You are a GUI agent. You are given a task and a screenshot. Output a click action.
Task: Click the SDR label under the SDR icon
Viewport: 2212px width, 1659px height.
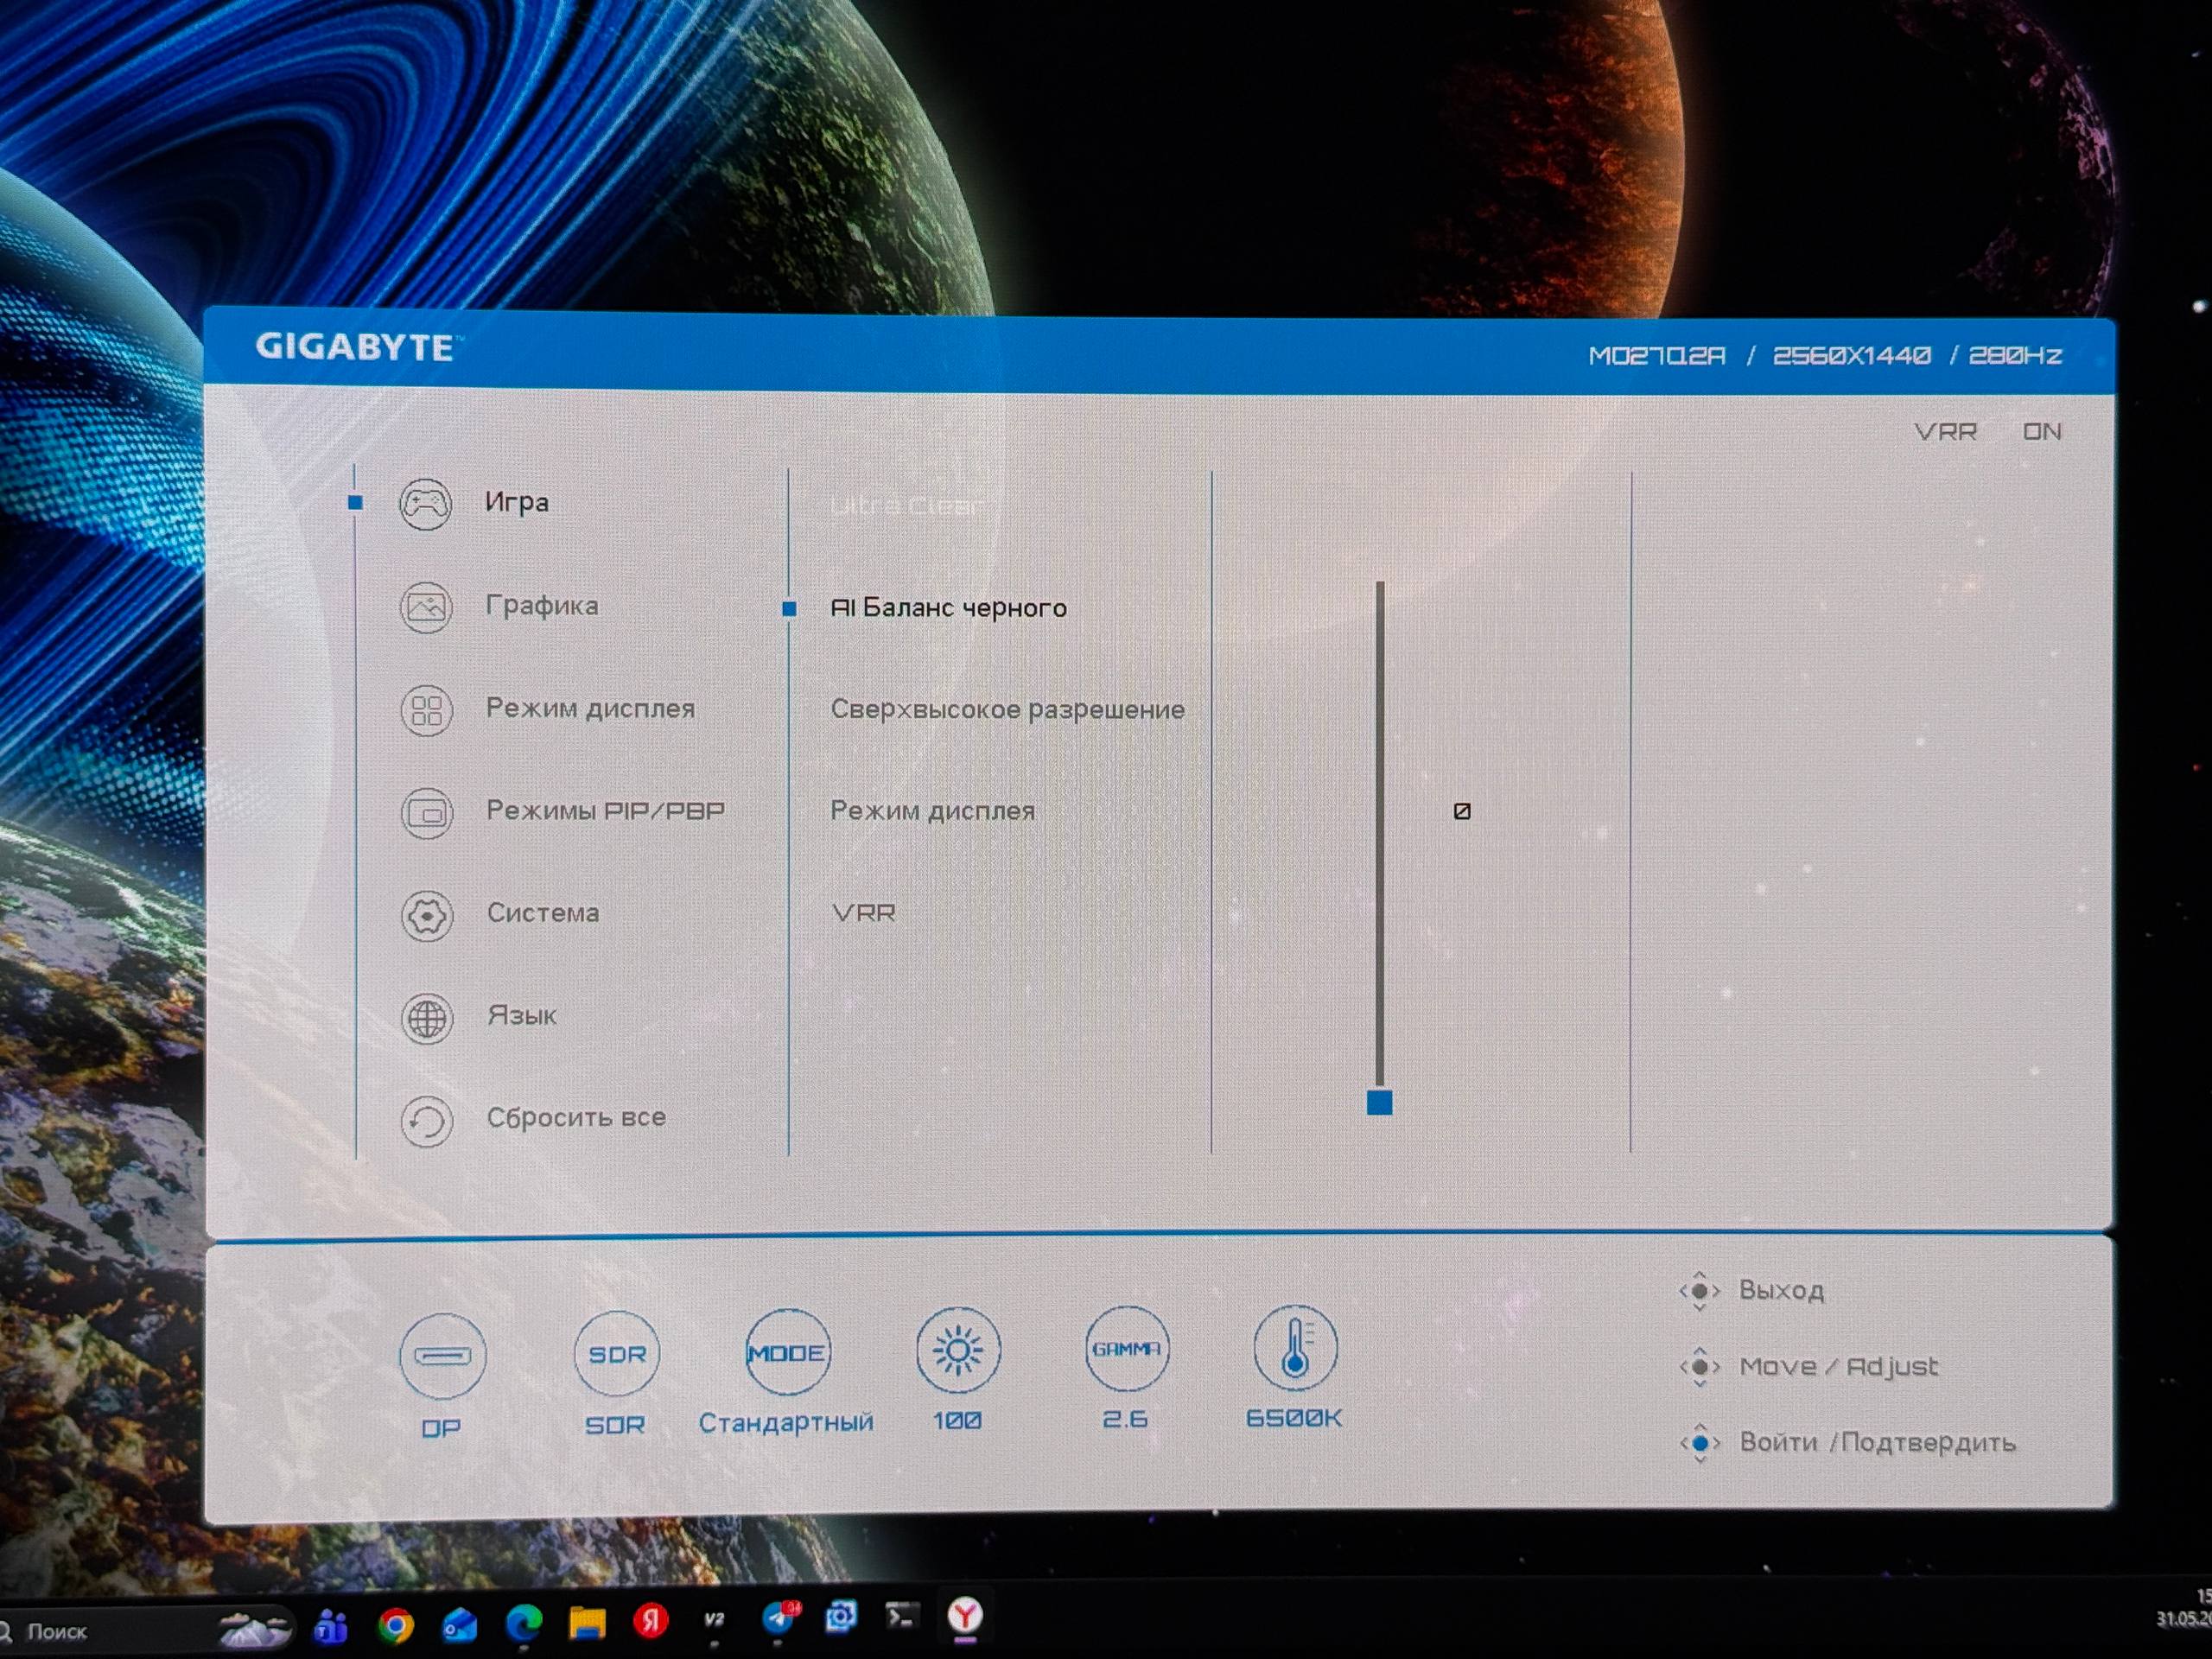(615, 1426)
